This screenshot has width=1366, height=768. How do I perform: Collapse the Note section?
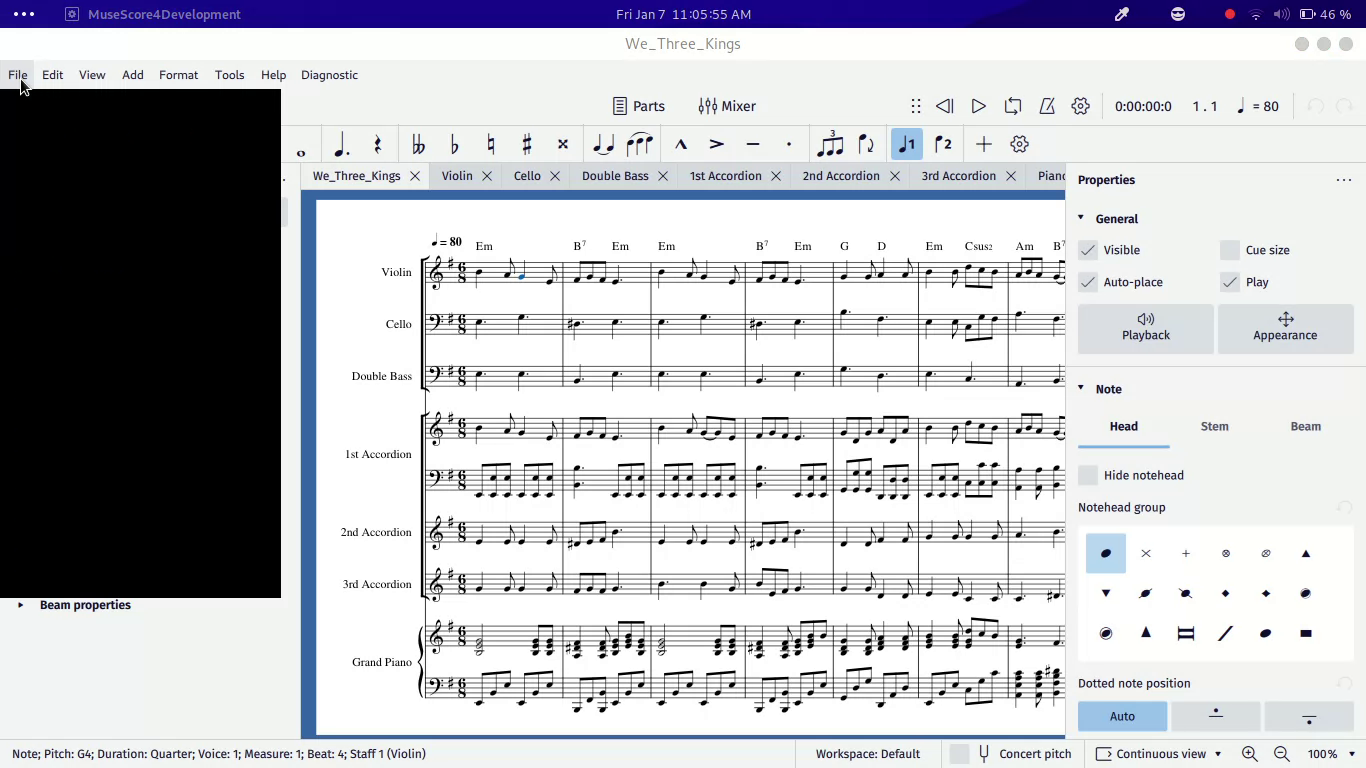point(1081,388)
